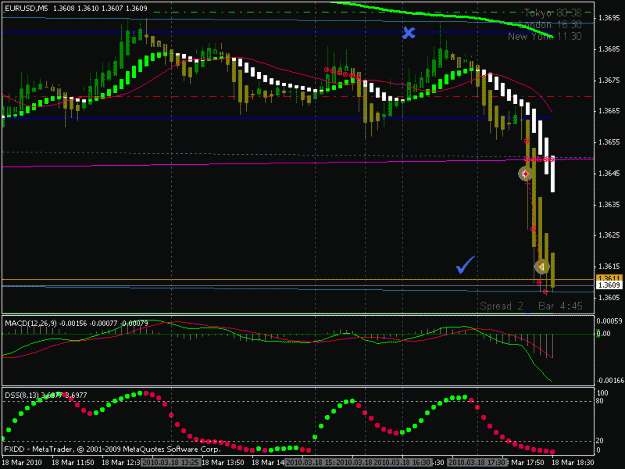Click the 1.3645 price axis value
This screenshot has width=625, height=469.
coord(609,173)
